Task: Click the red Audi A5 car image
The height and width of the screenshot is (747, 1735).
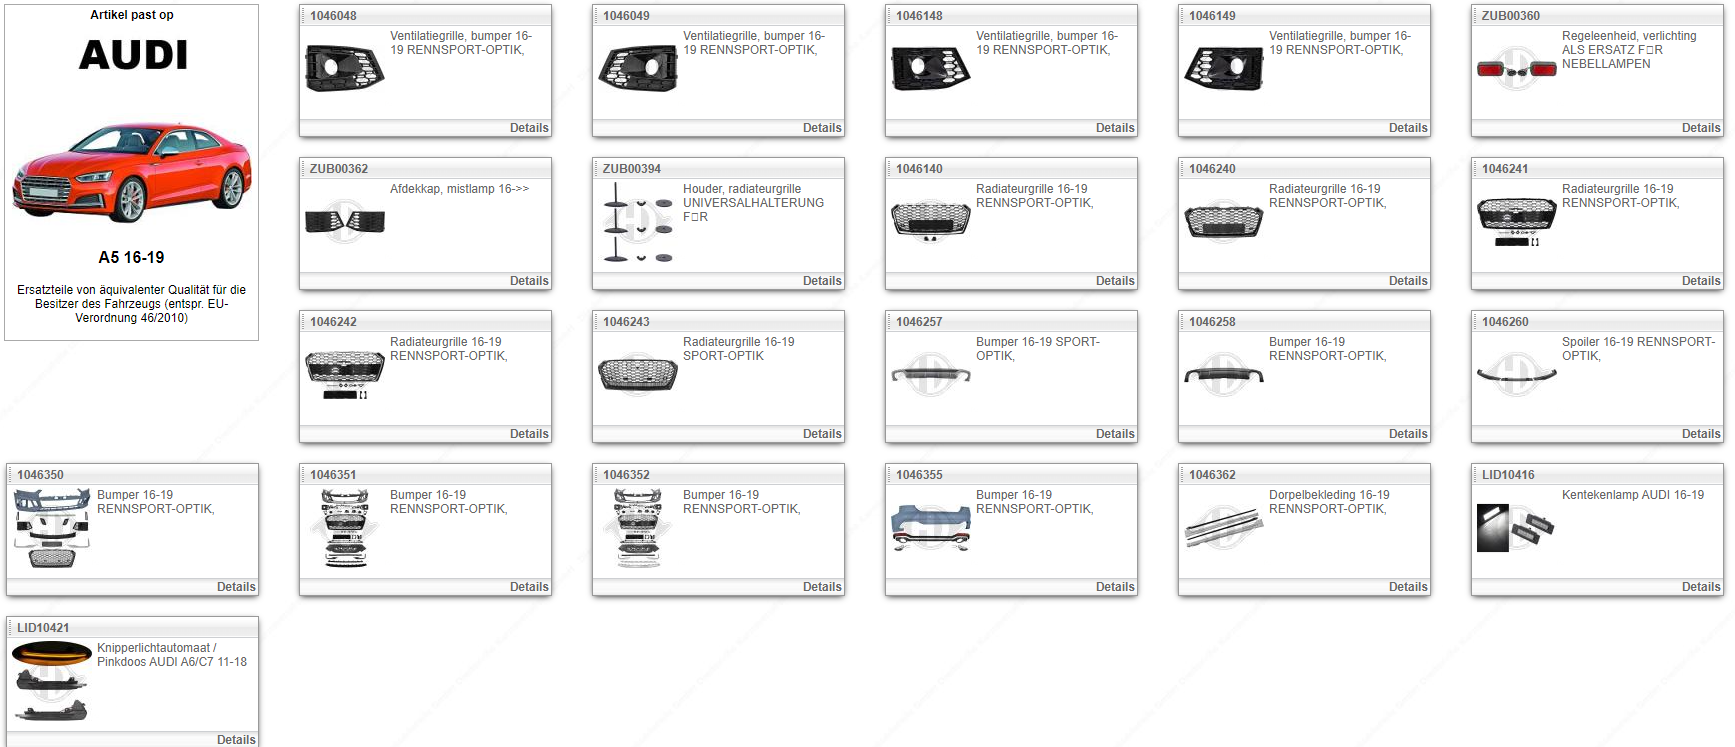Action: [x=132, y=172]
